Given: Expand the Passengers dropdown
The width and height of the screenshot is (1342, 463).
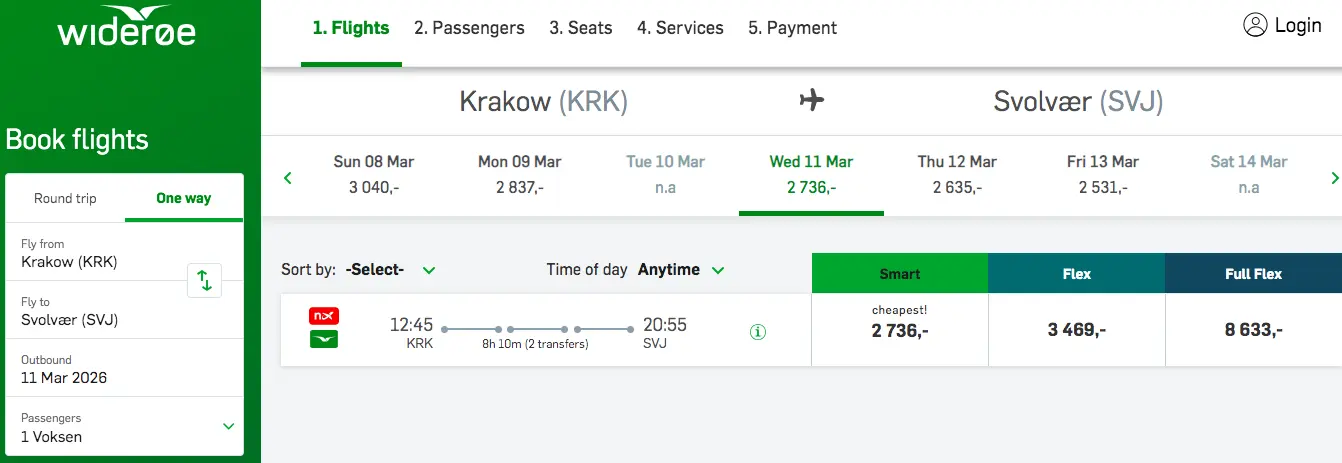Looking at the screenshot, I should tap(228, 427).
